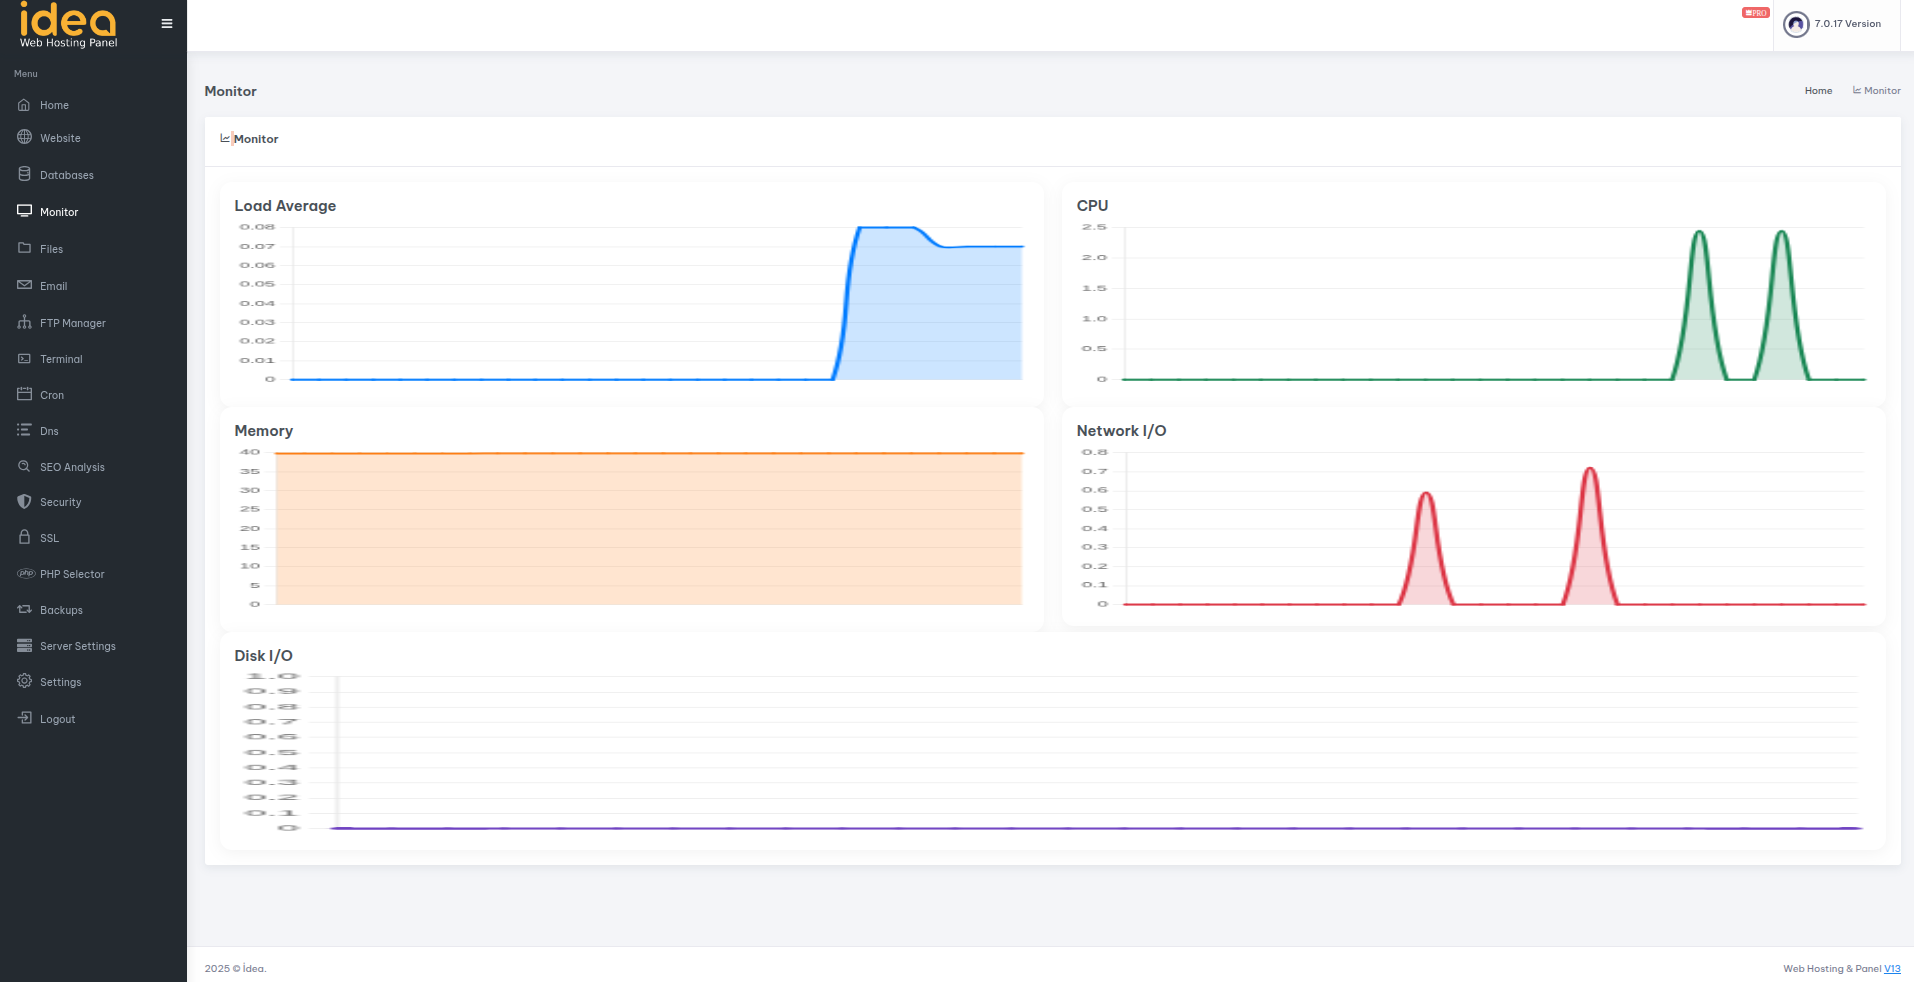
Task: Open Server Settings from sidebar
Action: click(76, 645)
